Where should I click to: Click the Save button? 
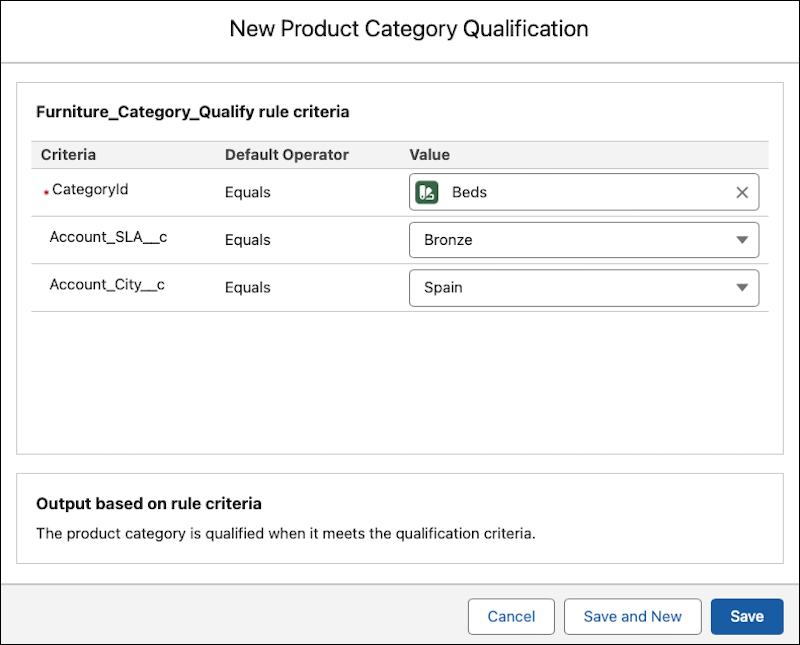(747, 616)
